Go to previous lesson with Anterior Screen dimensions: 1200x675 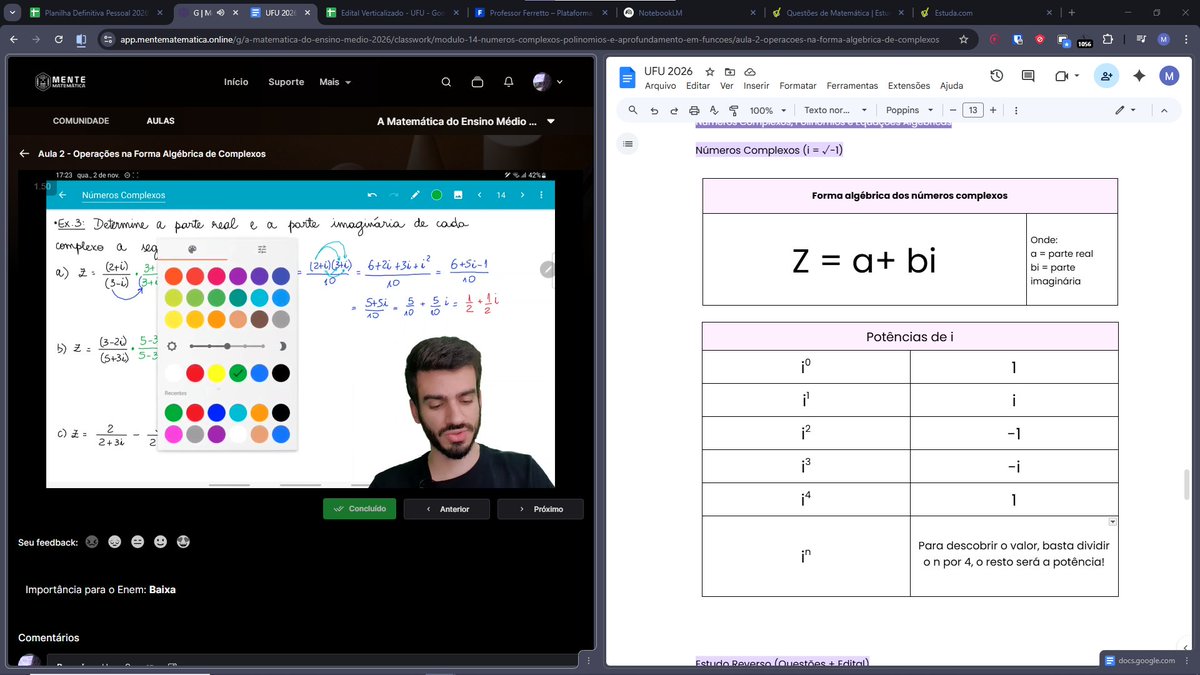(446, 509)
